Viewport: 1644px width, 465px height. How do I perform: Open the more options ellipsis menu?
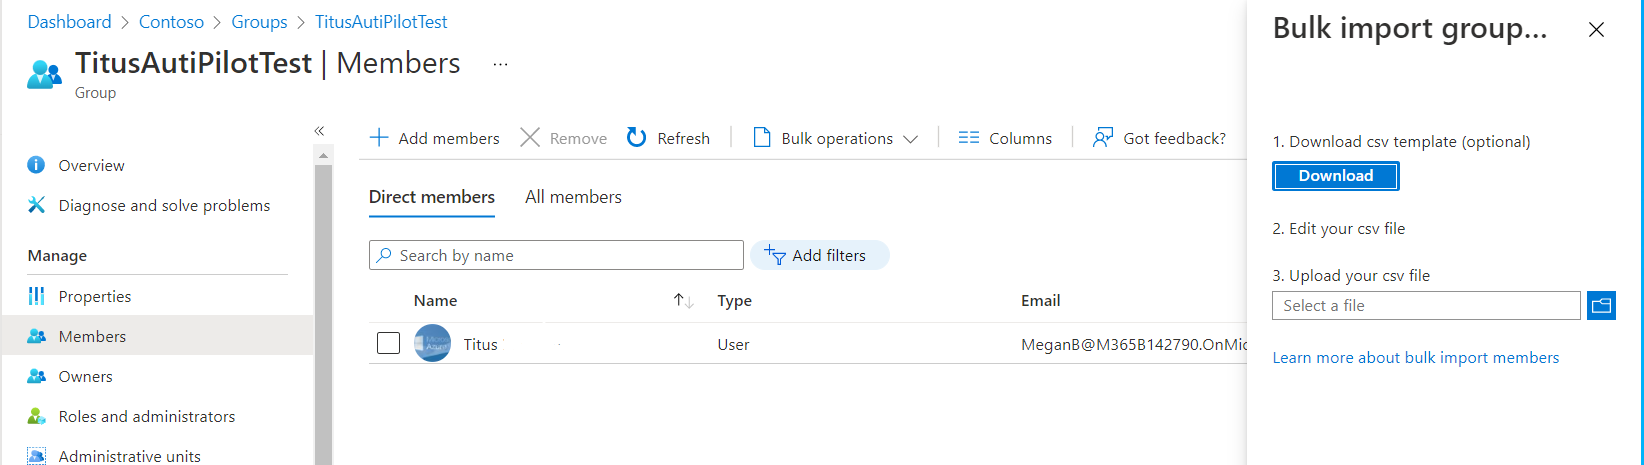[501, 64]
